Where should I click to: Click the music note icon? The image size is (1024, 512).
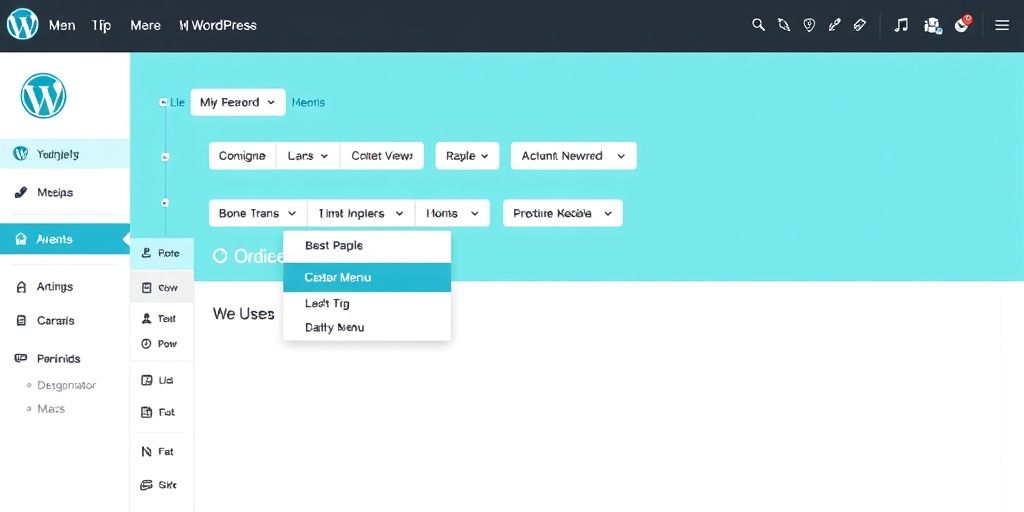[x=901, y=25]
